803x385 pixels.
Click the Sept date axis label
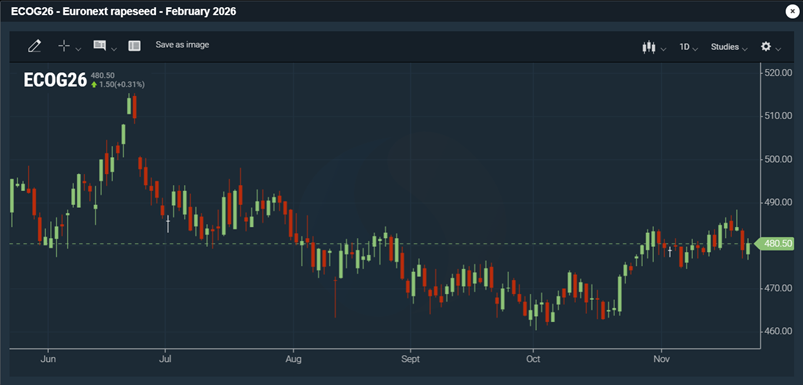tap(411, 359)
